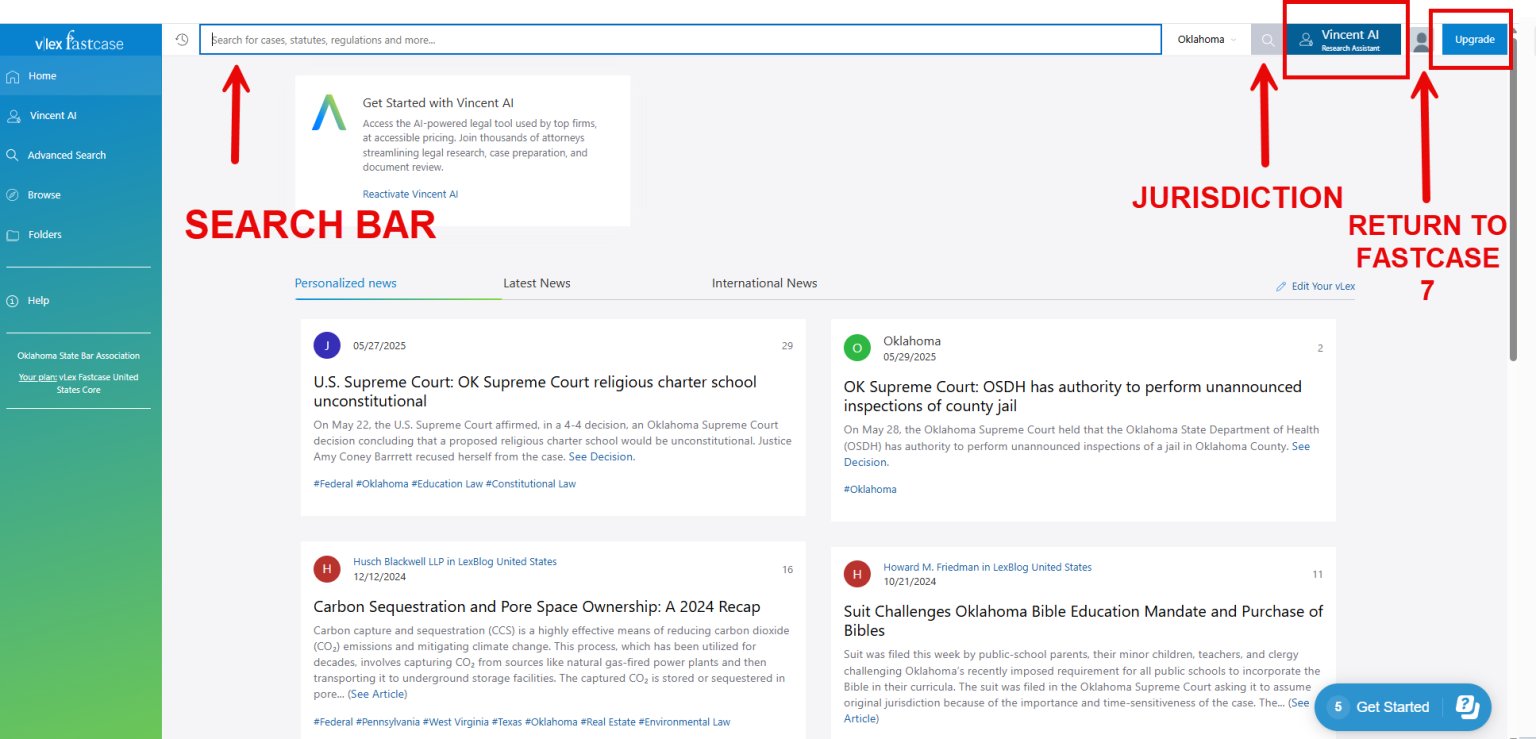This screenshot has height=739, width=1536.
Task: Click the #Education Law tag
Action: point(447,484)
